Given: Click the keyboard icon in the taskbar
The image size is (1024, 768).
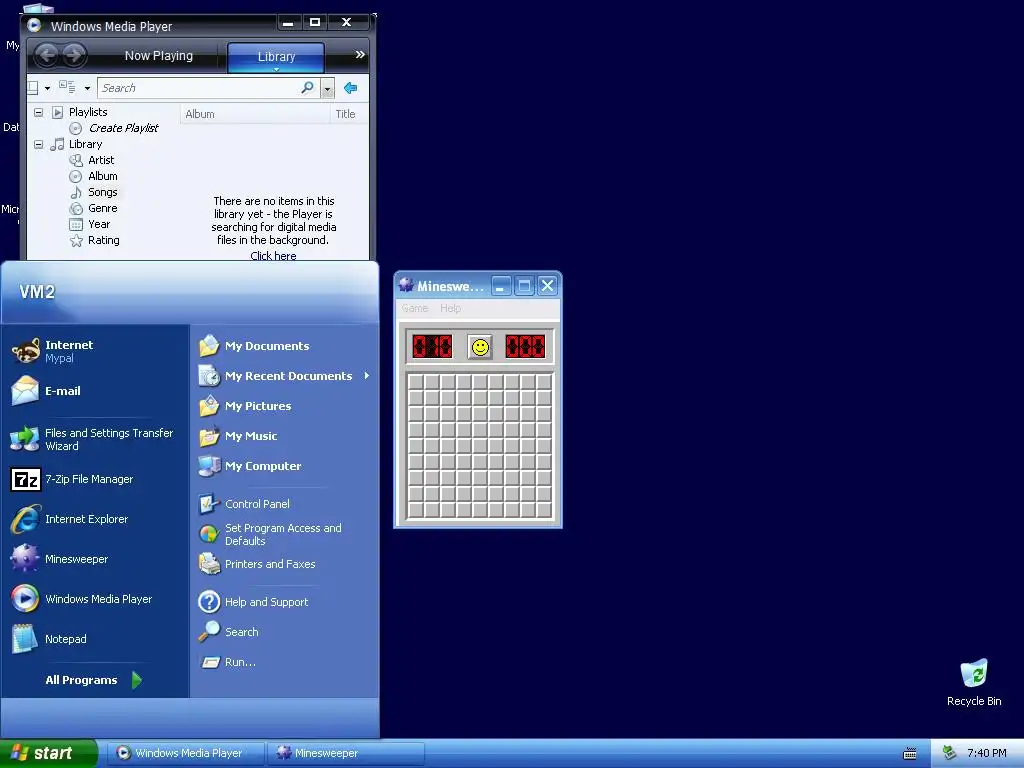Looking at the screenshot, I should tap(909, 754).
